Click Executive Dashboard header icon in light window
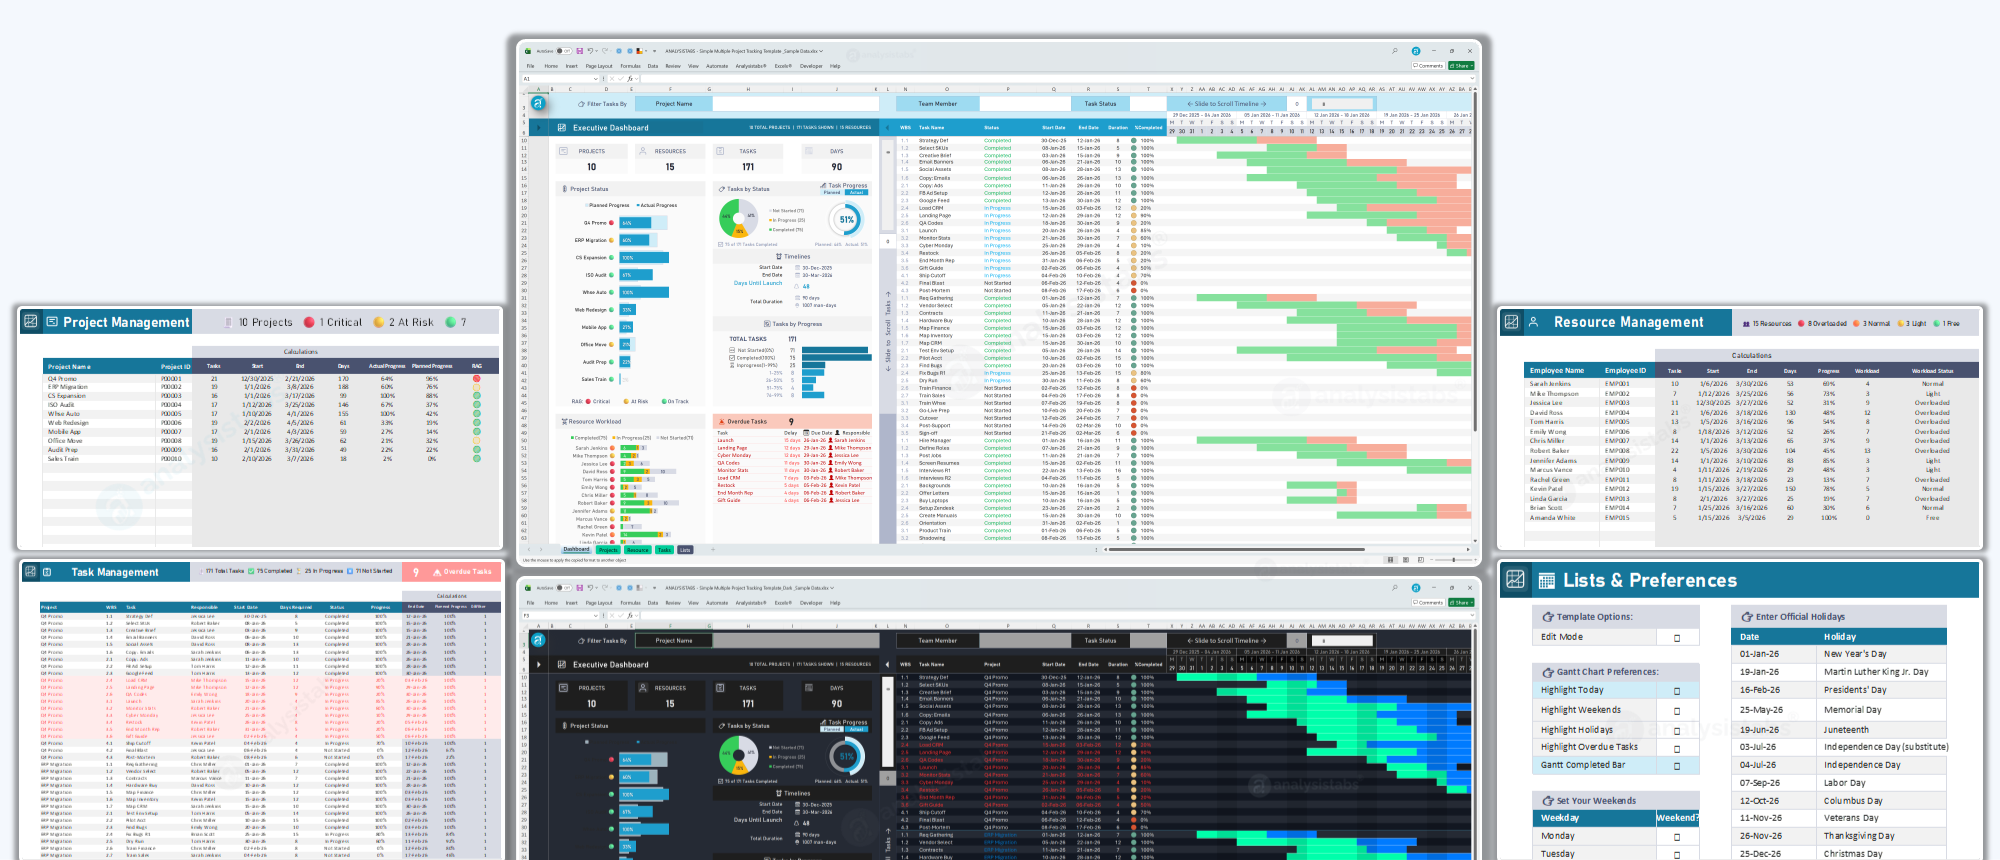Screen dimensions: 2000x860 562,128
